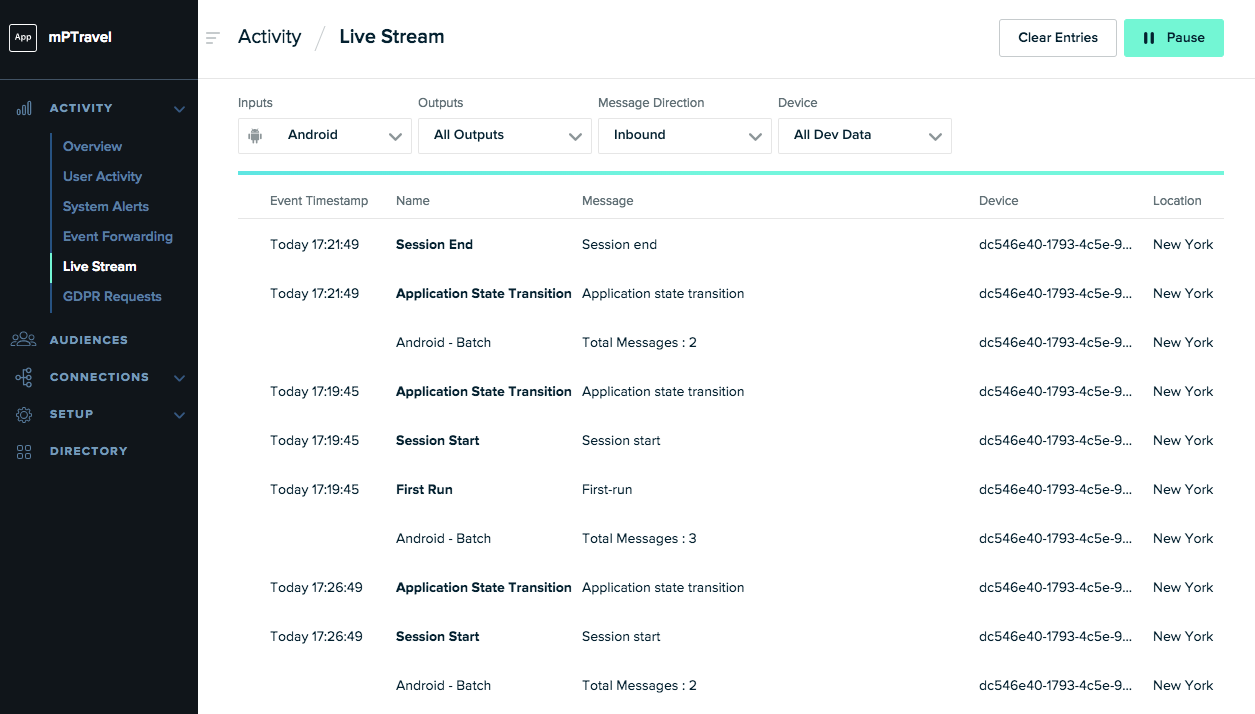
Task: Open the Message Direction Inbound dropdown
Action: tap(684, 136)
